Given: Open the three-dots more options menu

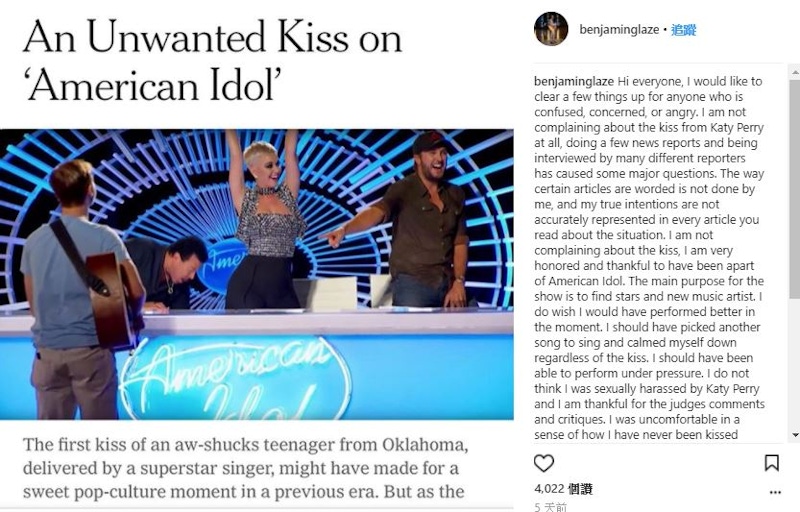Looking at the screenshot, I should [775, 492].
